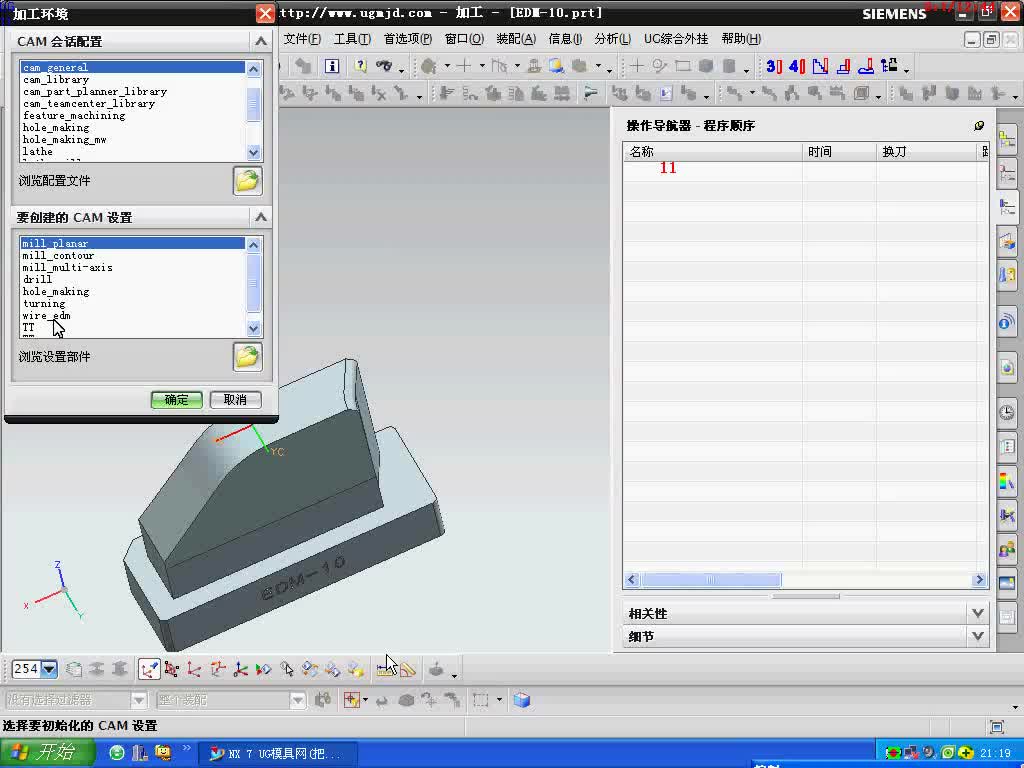
Task: Click the blue zigzag profile icon
Action: (820, 66)
